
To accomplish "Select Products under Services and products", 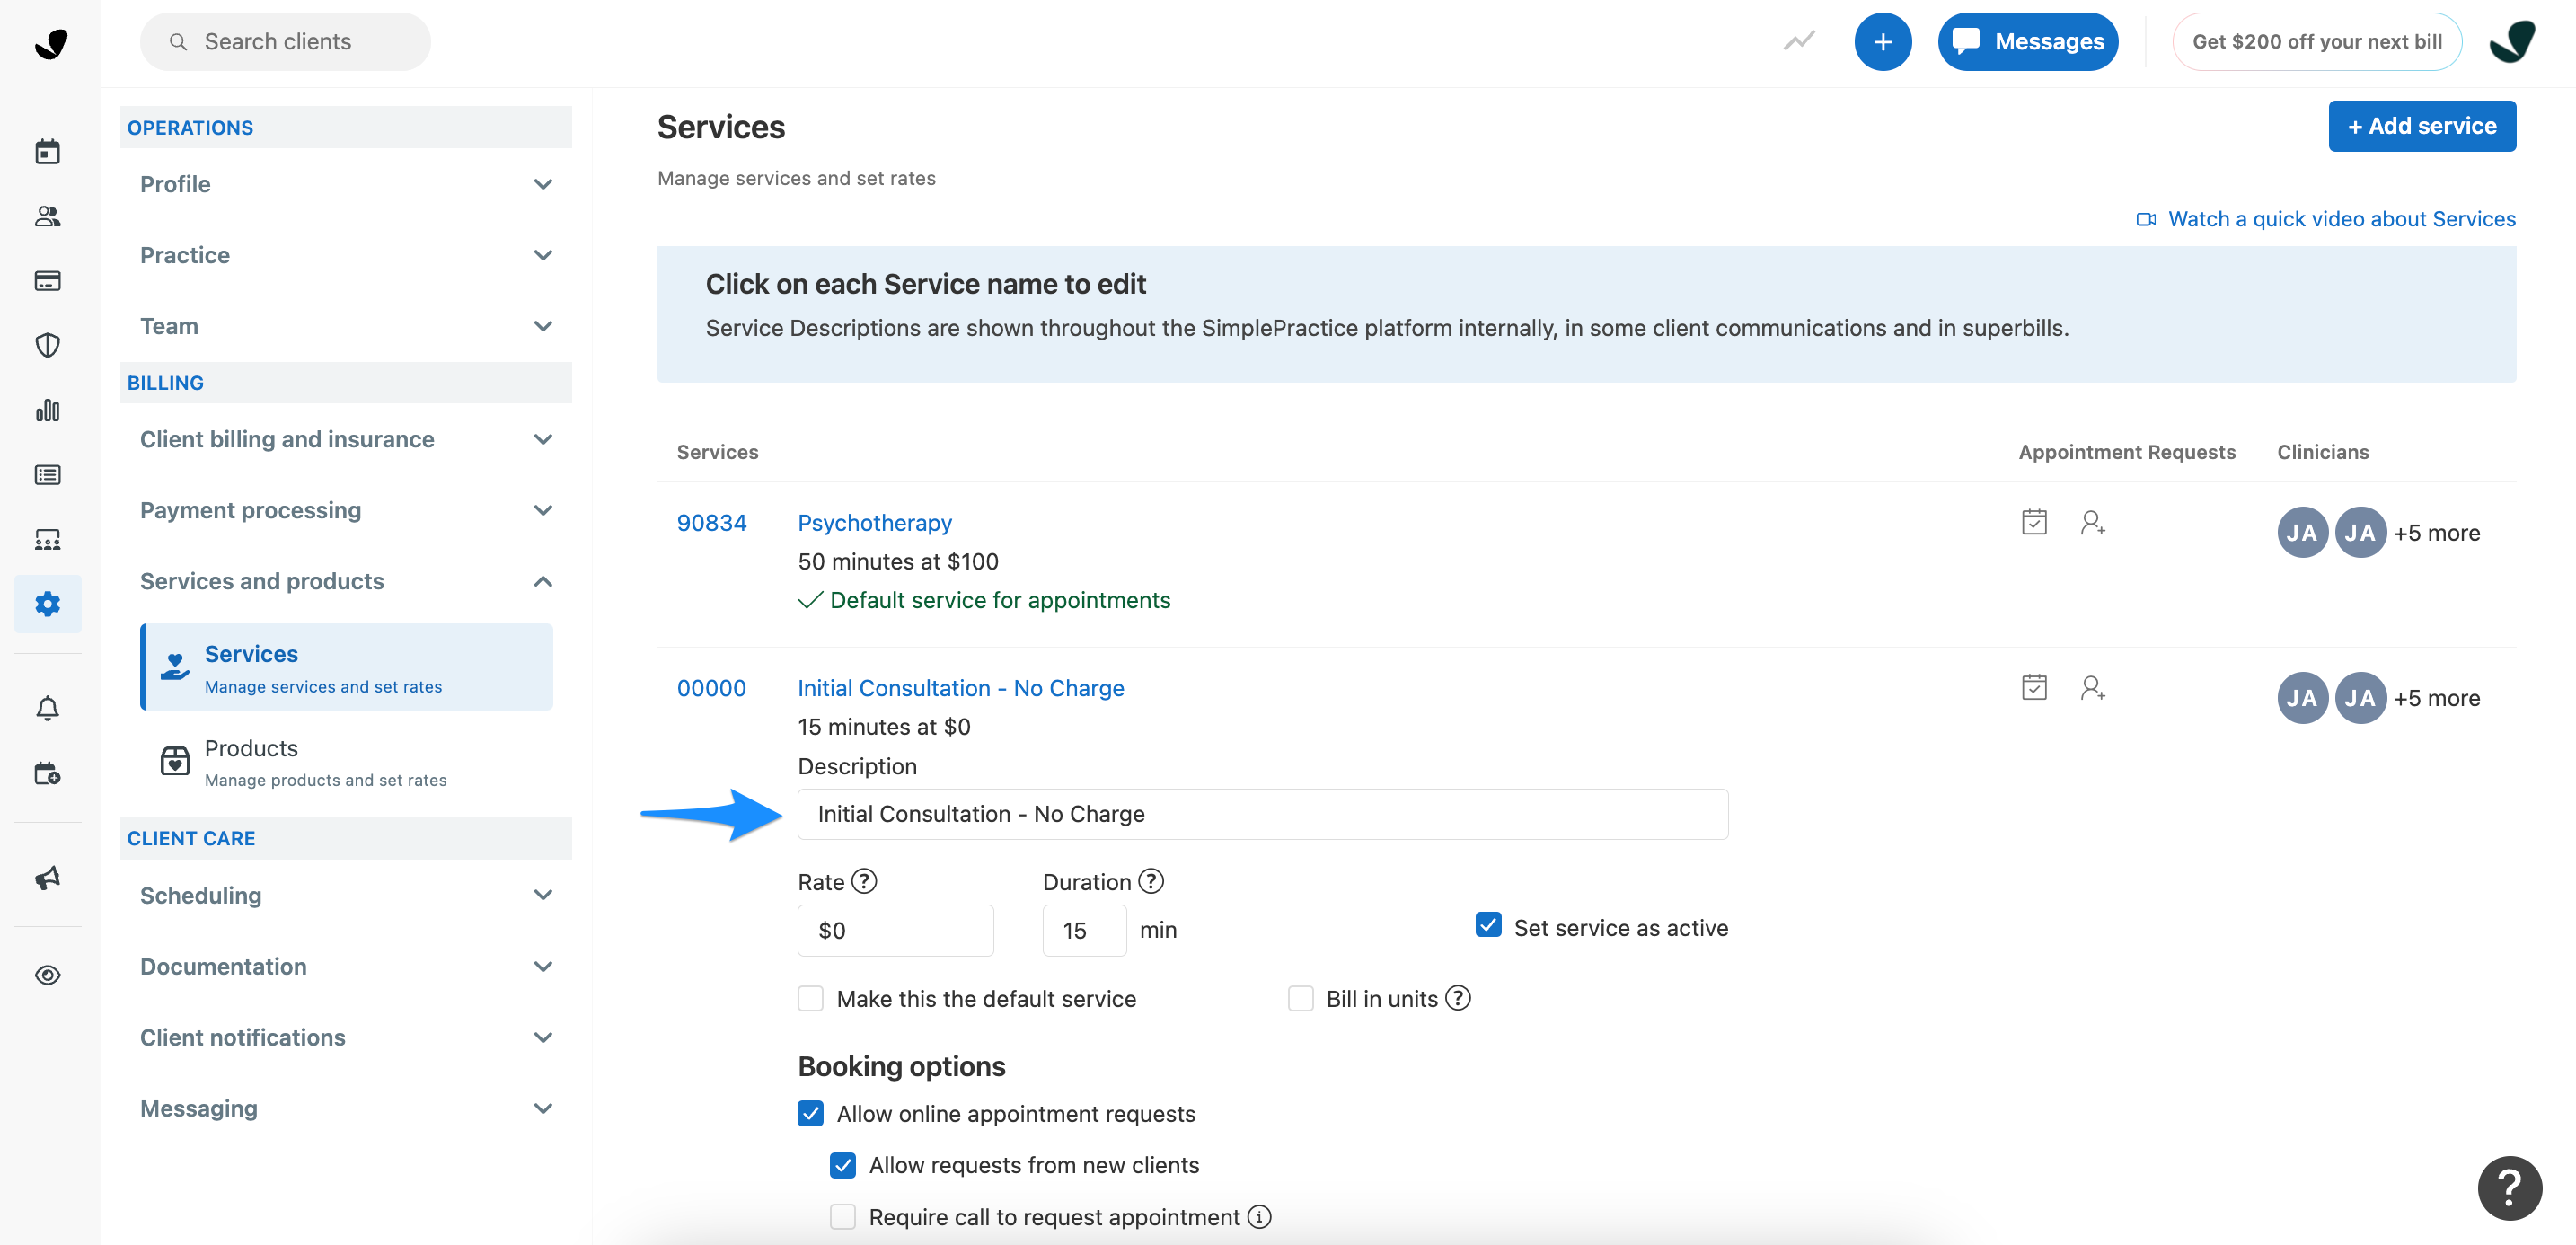I will 251,748.
